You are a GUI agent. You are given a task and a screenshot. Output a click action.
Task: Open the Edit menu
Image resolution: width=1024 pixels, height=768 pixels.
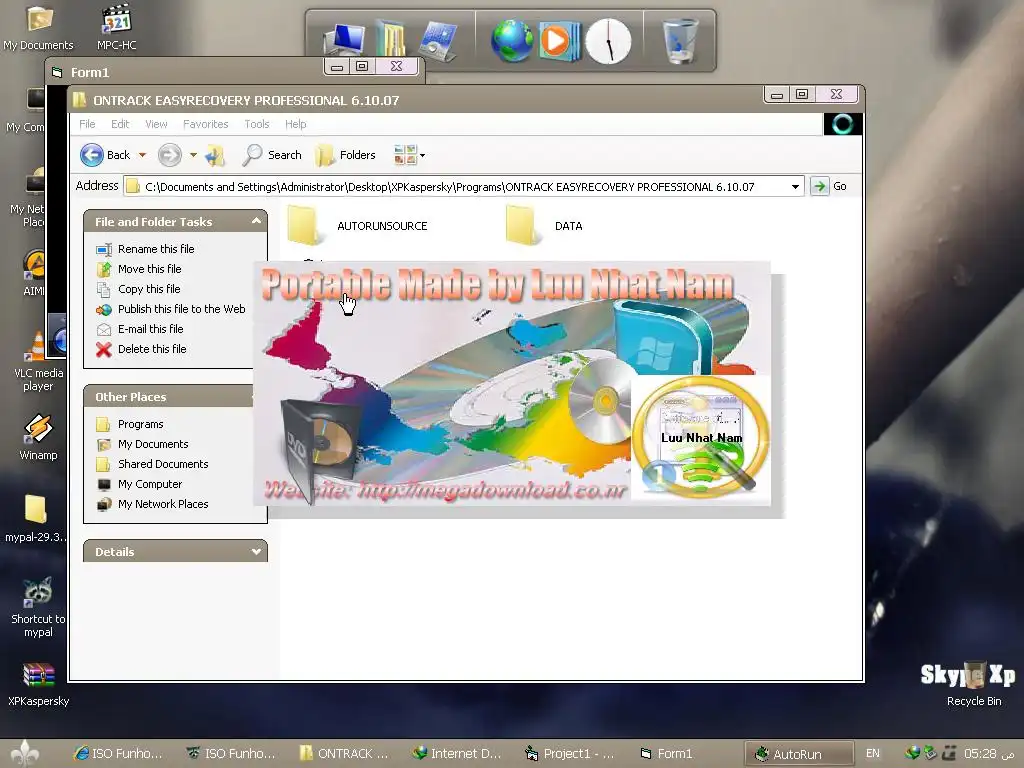click(120, 124)
